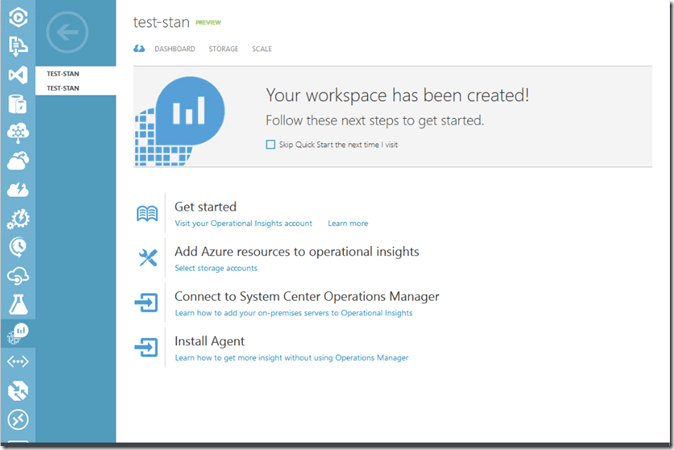Select the first TEST-STAN list item
This screenshot has height=450, width=674.
pos(62,74)
